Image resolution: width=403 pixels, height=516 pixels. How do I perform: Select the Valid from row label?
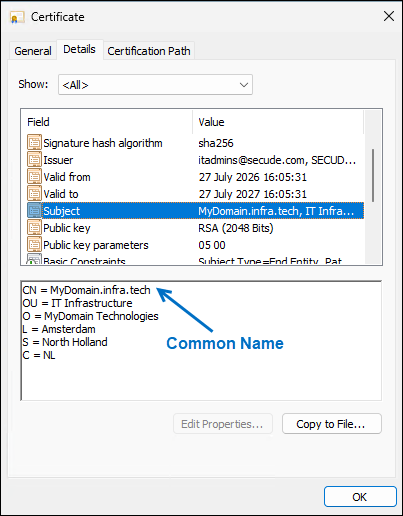click(67, 177)
